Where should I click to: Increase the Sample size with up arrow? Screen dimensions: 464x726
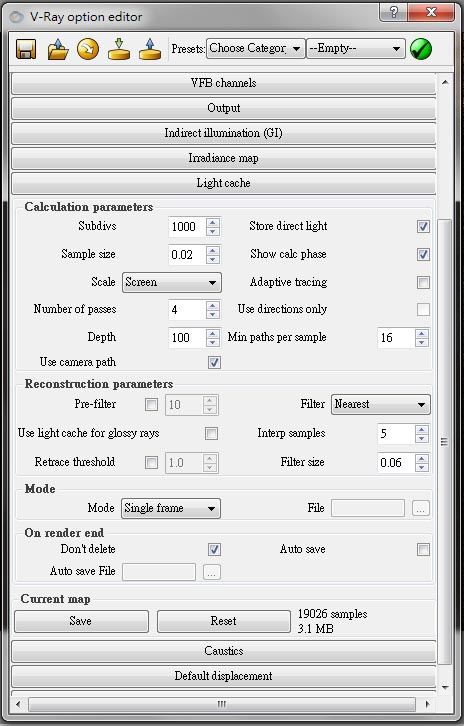pyautogui.click(x=213, y=250)
